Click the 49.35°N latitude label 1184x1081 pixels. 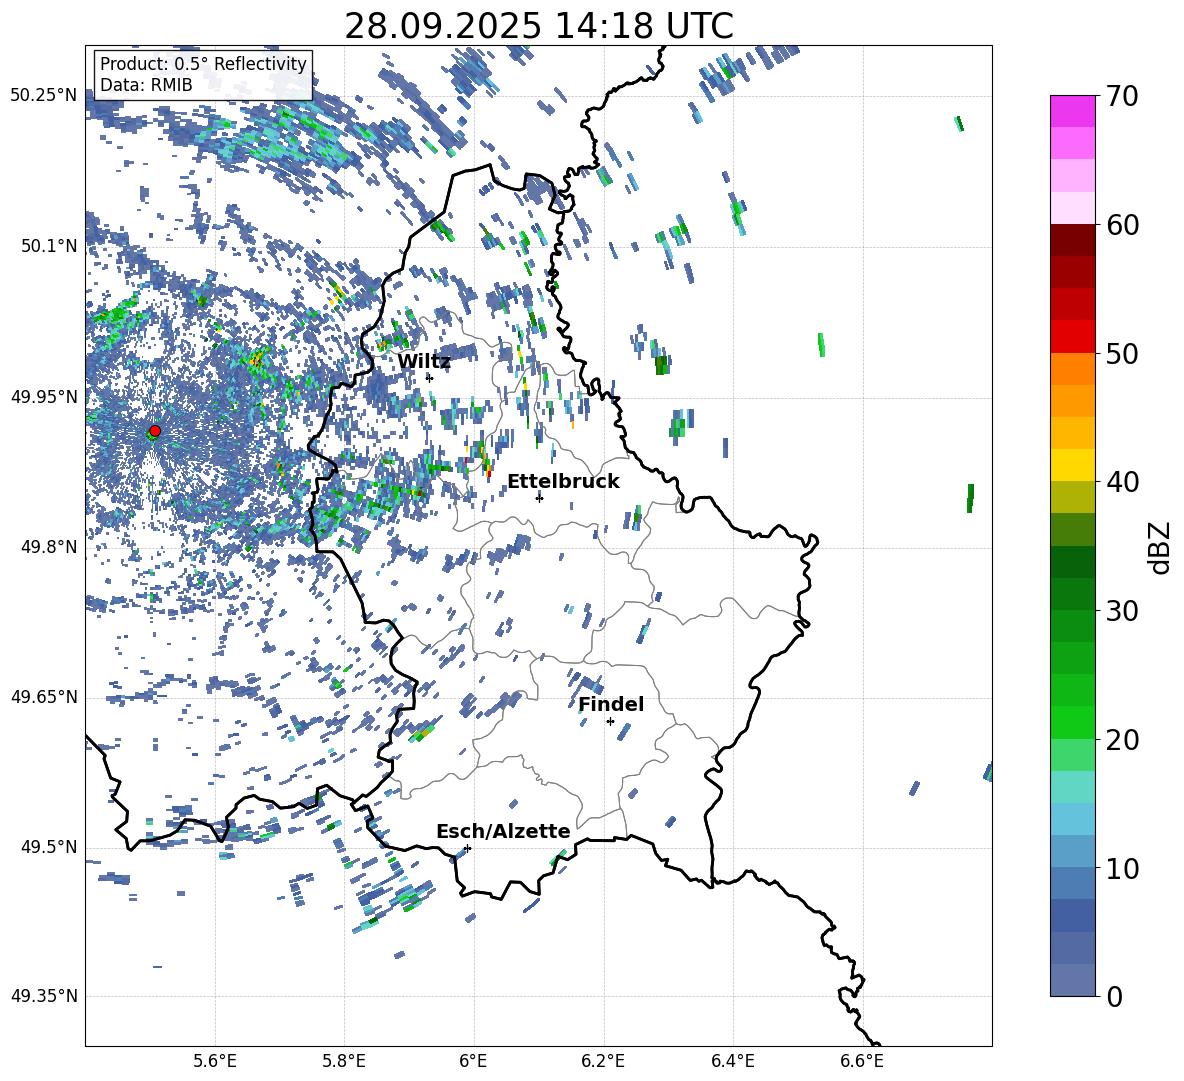tap(44, 996)
